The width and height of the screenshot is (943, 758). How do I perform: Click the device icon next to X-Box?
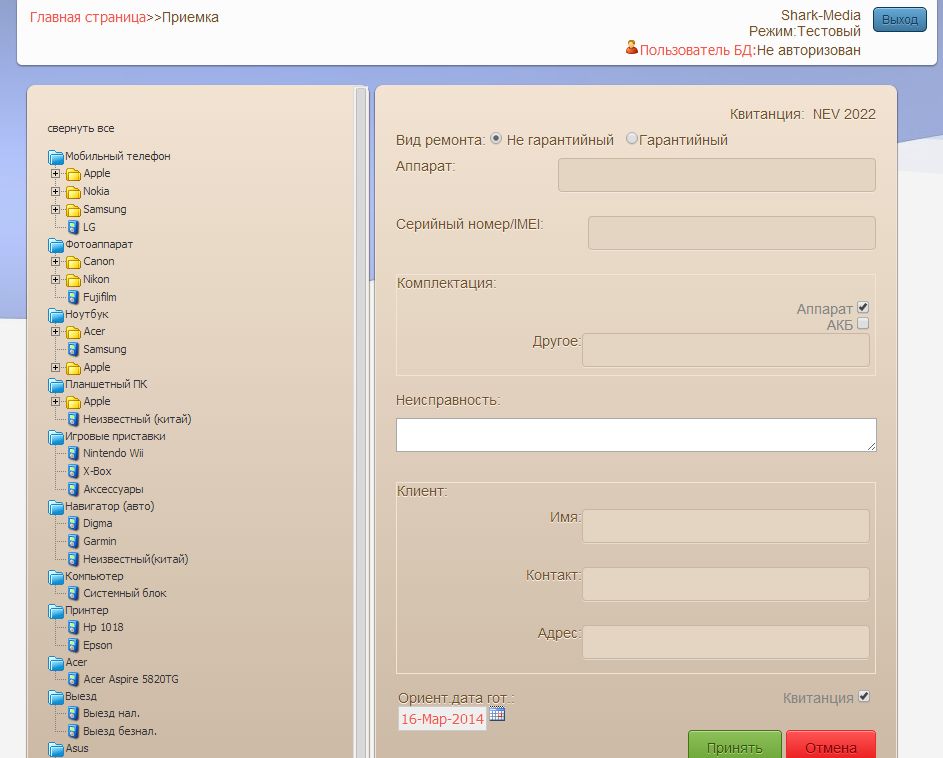coord(73,471)
